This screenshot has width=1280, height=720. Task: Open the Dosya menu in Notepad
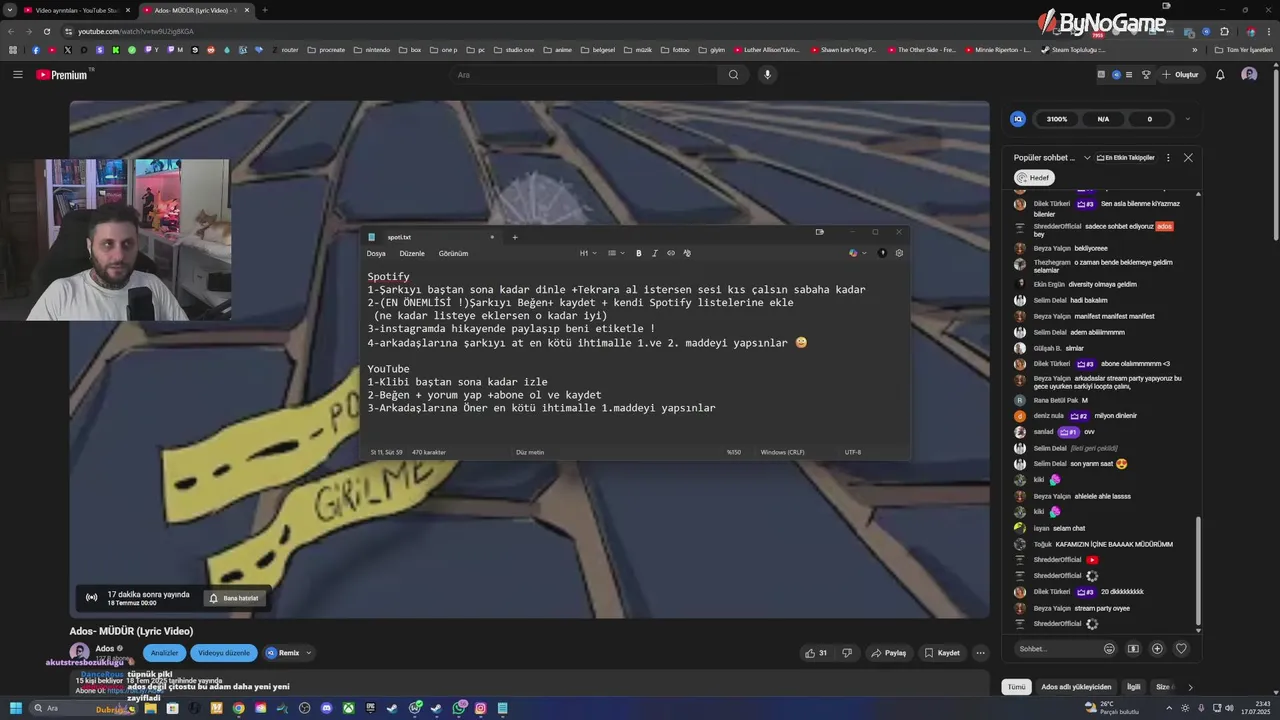pyautogui.click(x=376, y=254)
